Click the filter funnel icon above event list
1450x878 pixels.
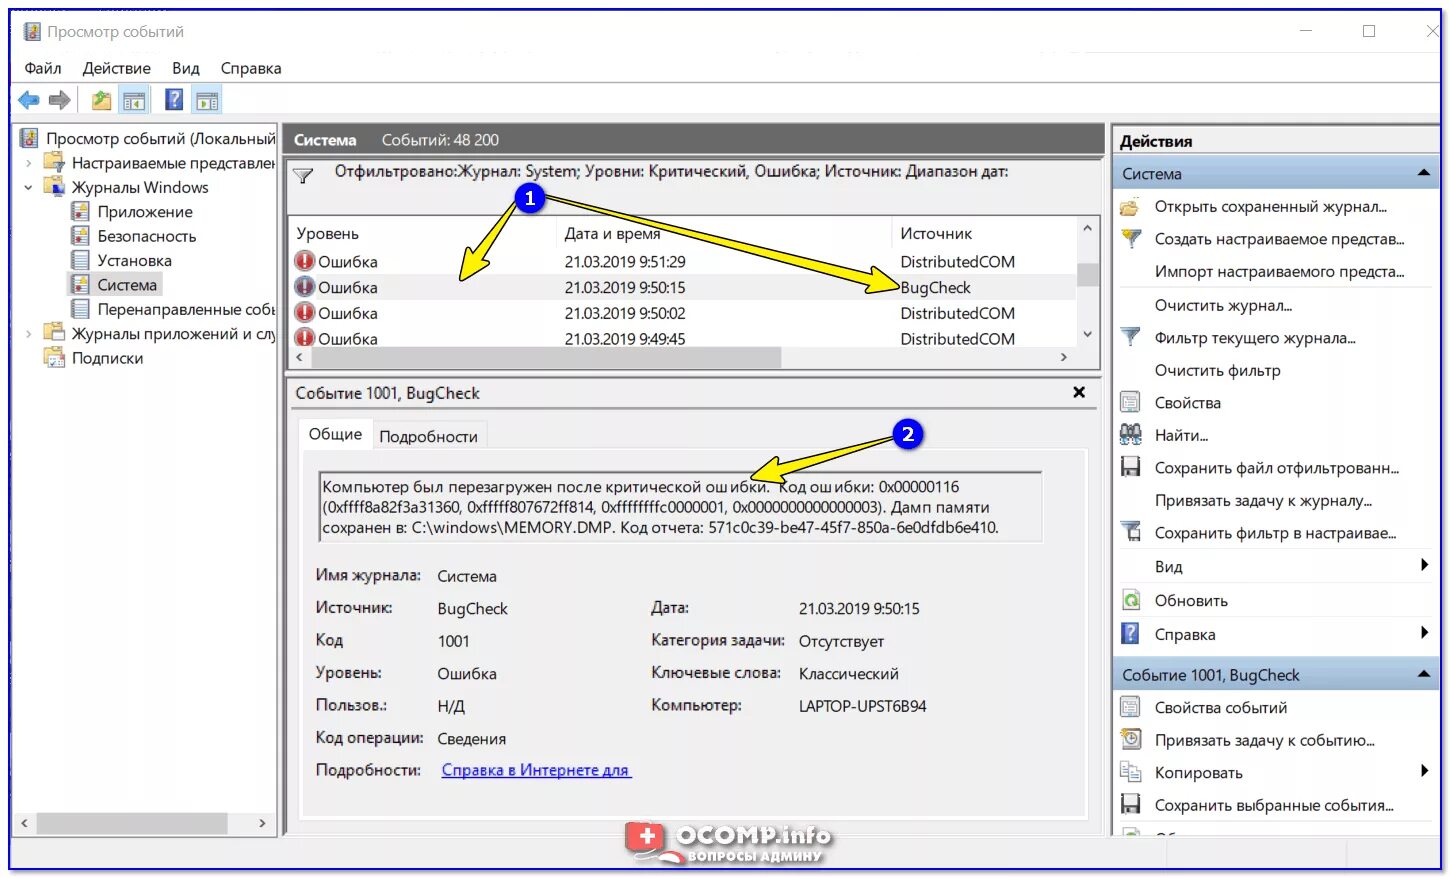pyautogui.click(x=303, y=176)
